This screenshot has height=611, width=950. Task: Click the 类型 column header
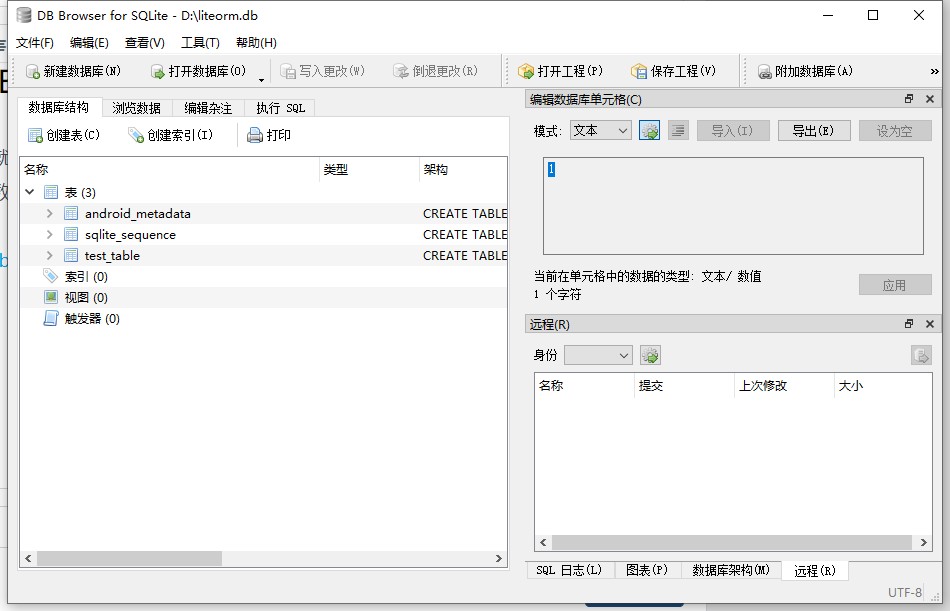369,170
